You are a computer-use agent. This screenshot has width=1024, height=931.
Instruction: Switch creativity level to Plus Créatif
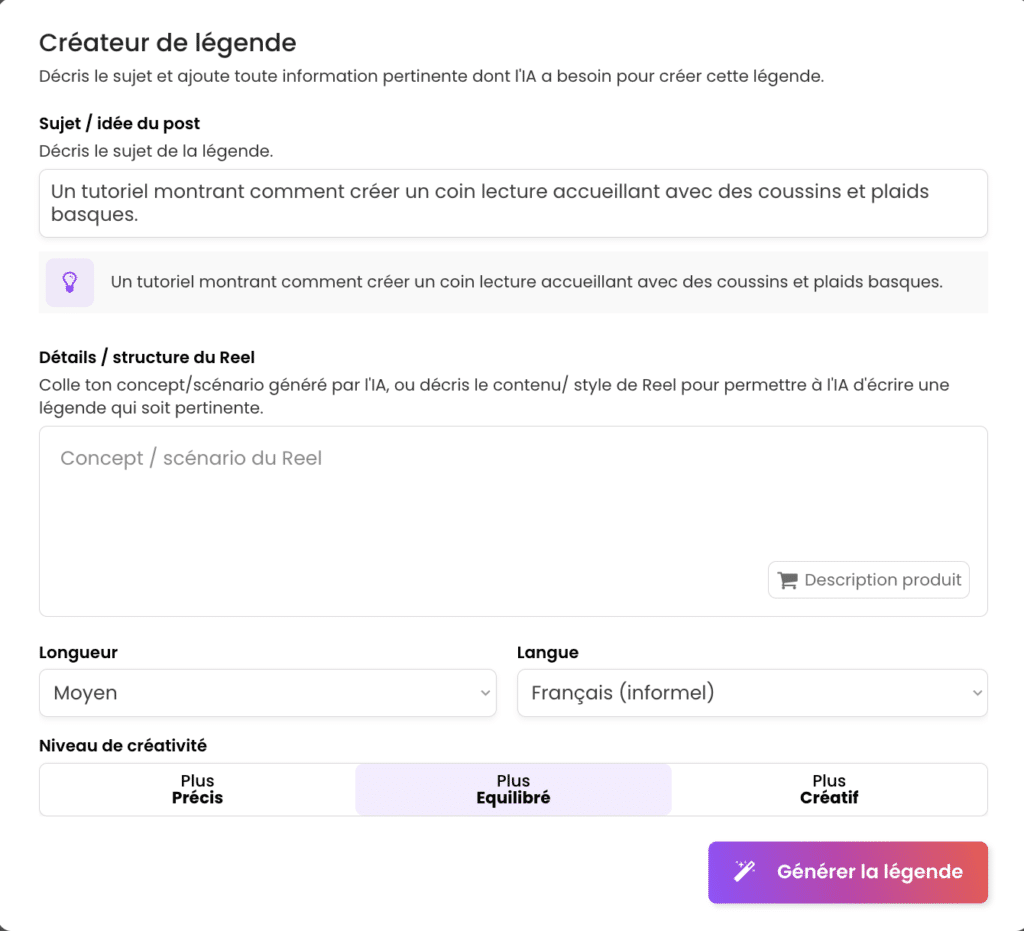tap(829, 789)
